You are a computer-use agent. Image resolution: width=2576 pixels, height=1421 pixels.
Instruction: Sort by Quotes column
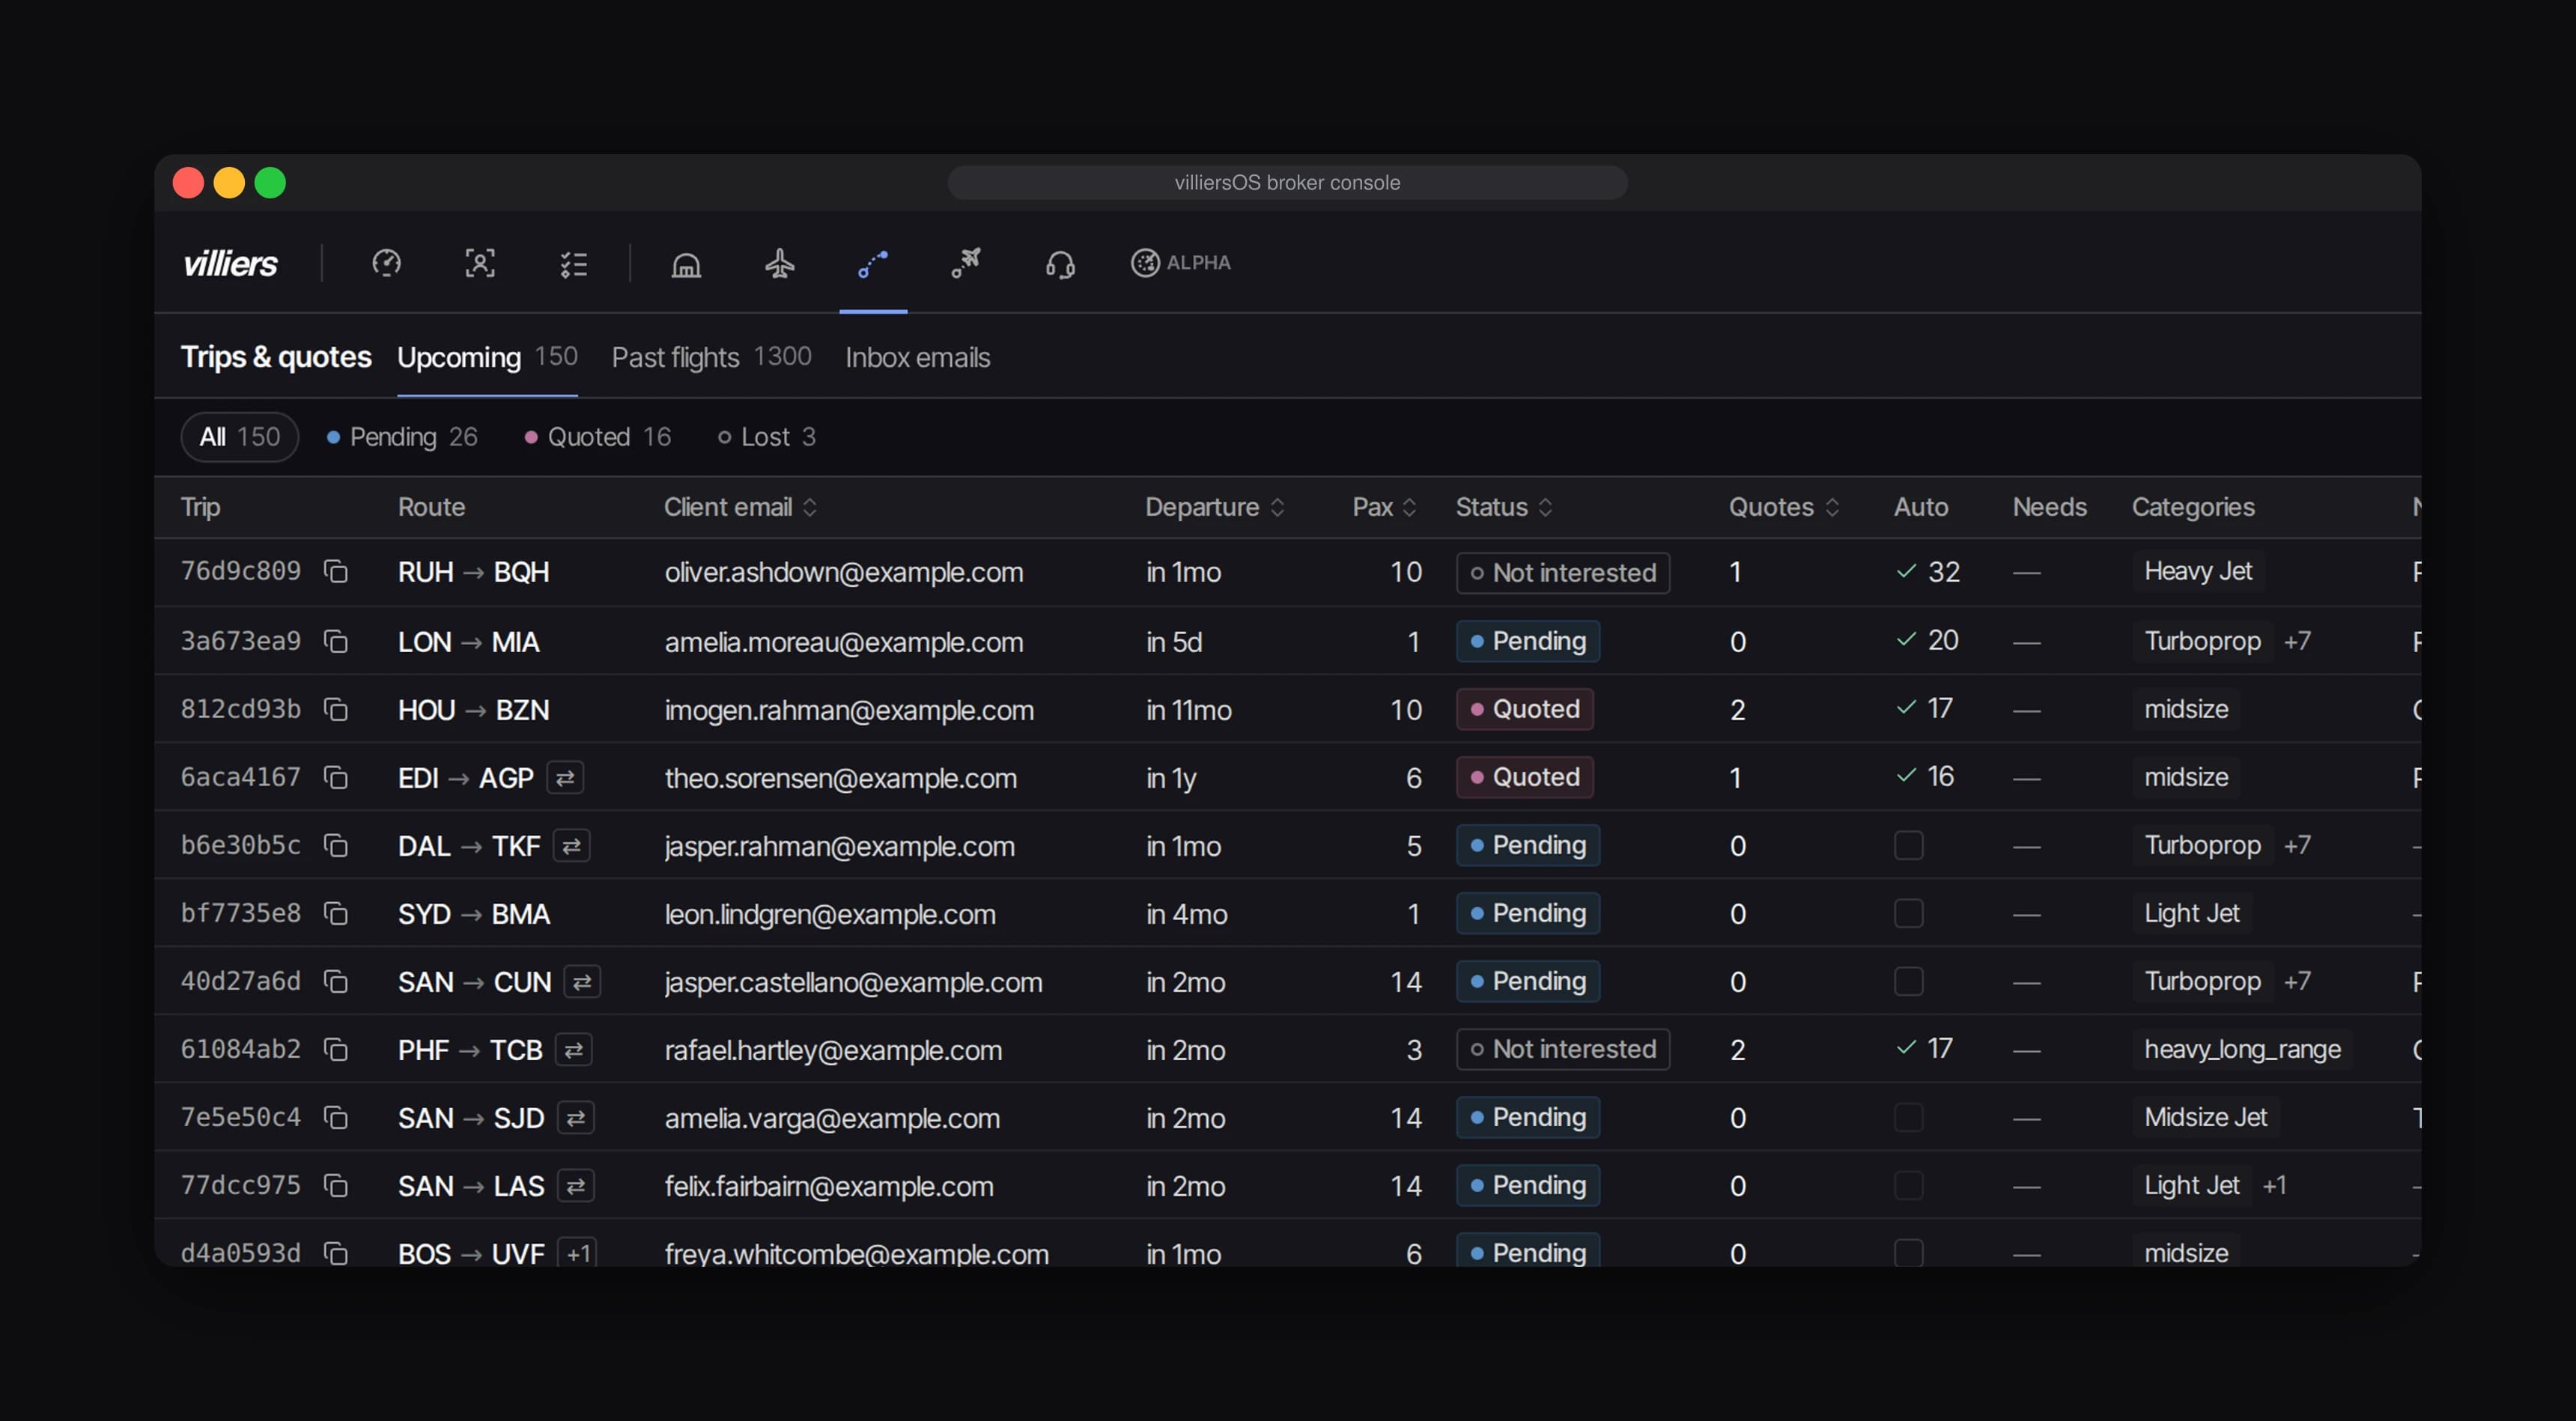coord(1784,507)
